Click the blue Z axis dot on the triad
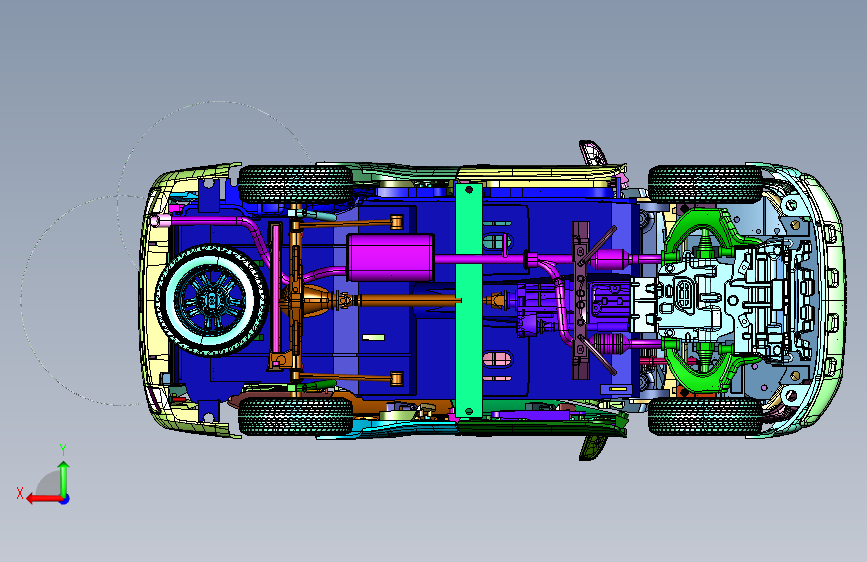Screen dimensions: 867x562 pos(65,499)
